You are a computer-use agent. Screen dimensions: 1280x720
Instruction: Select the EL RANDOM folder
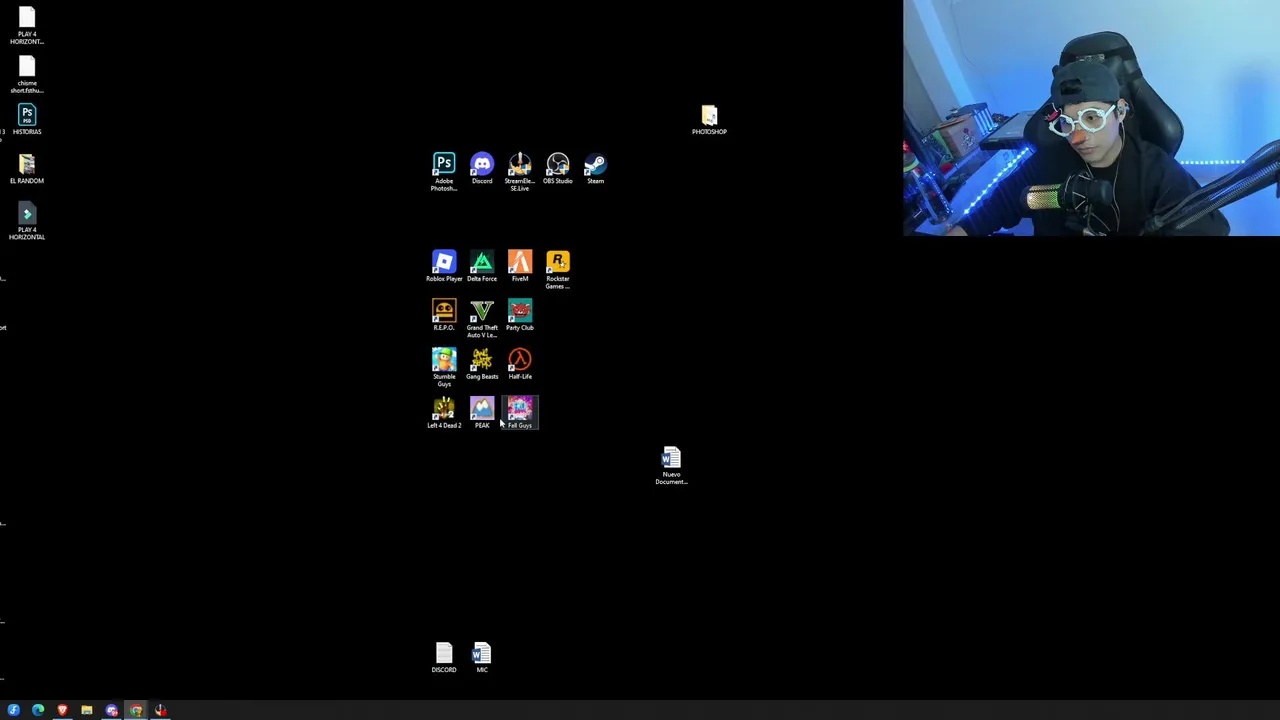click(27, 169)
